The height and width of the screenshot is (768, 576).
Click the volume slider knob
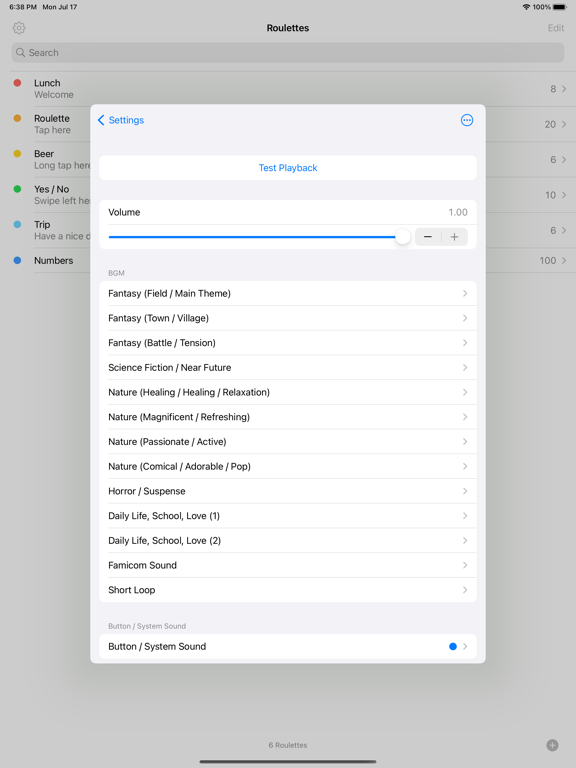[403, 237]
